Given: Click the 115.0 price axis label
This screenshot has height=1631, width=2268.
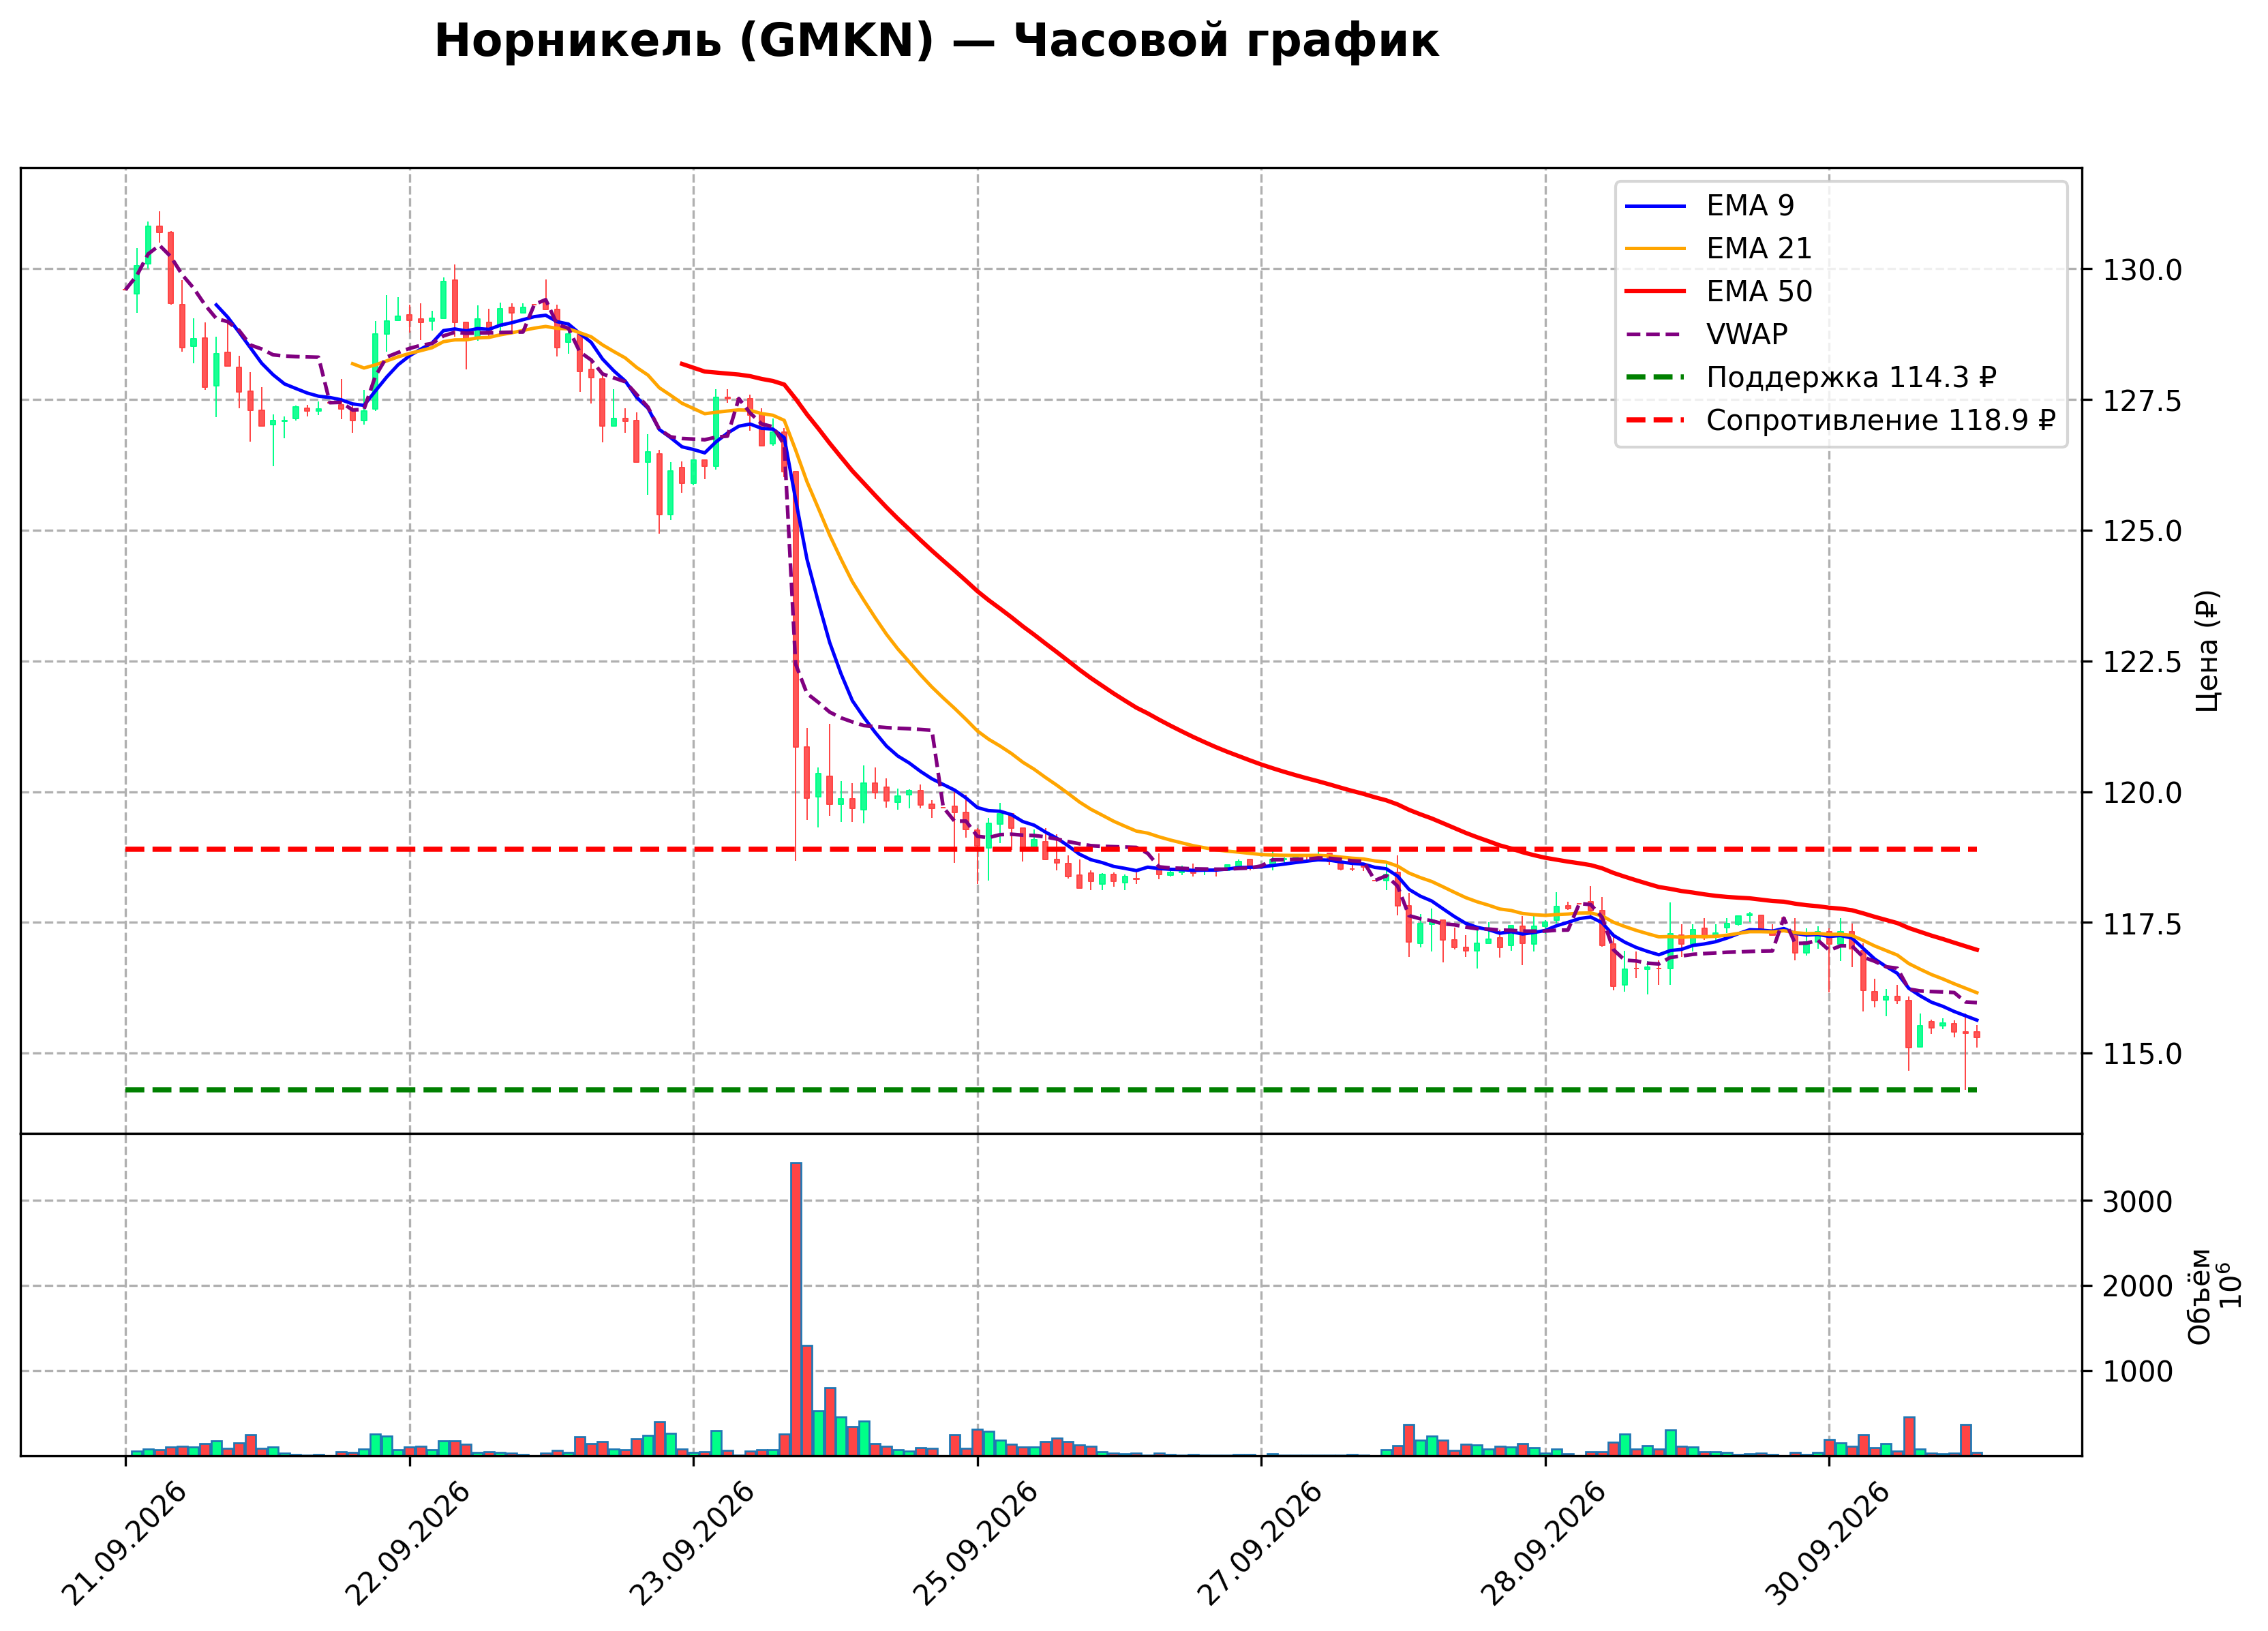Looking at the screenshot, I should pos(2142,1054).
